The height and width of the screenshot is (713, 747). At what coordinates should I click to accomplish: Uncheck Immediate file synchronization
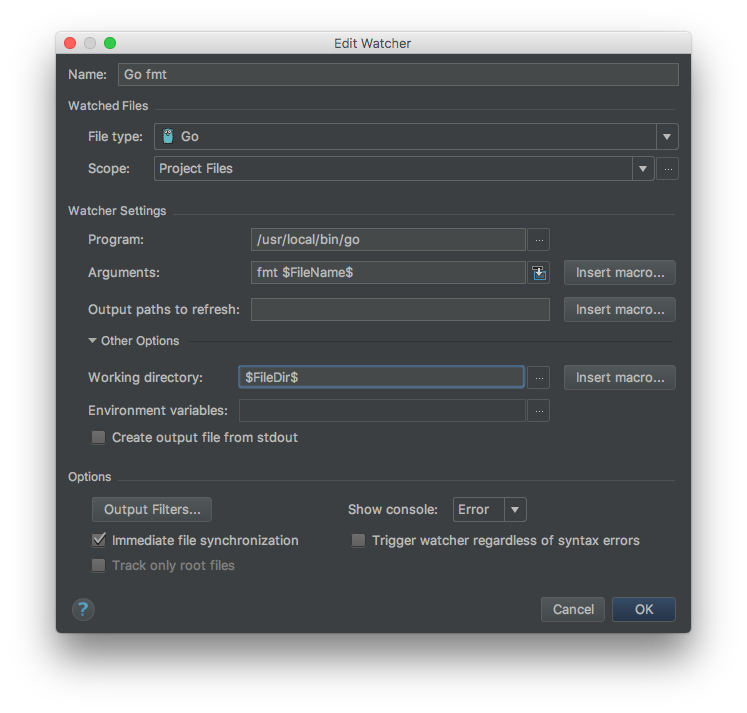99,540
